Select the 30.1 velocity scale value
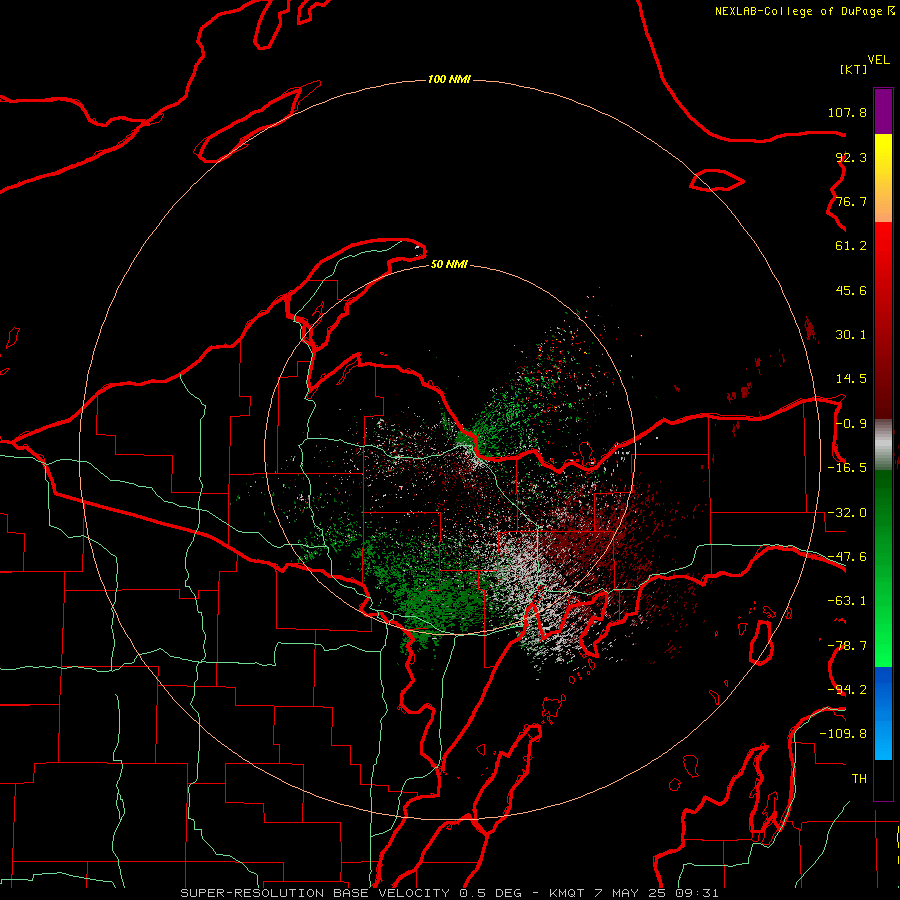900x900 pixels. tap(851, 335)
